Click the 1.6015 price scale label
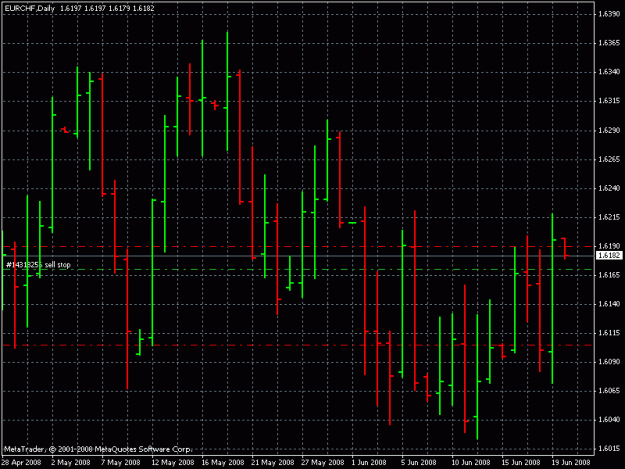The image size is (625, 469). 609,449
